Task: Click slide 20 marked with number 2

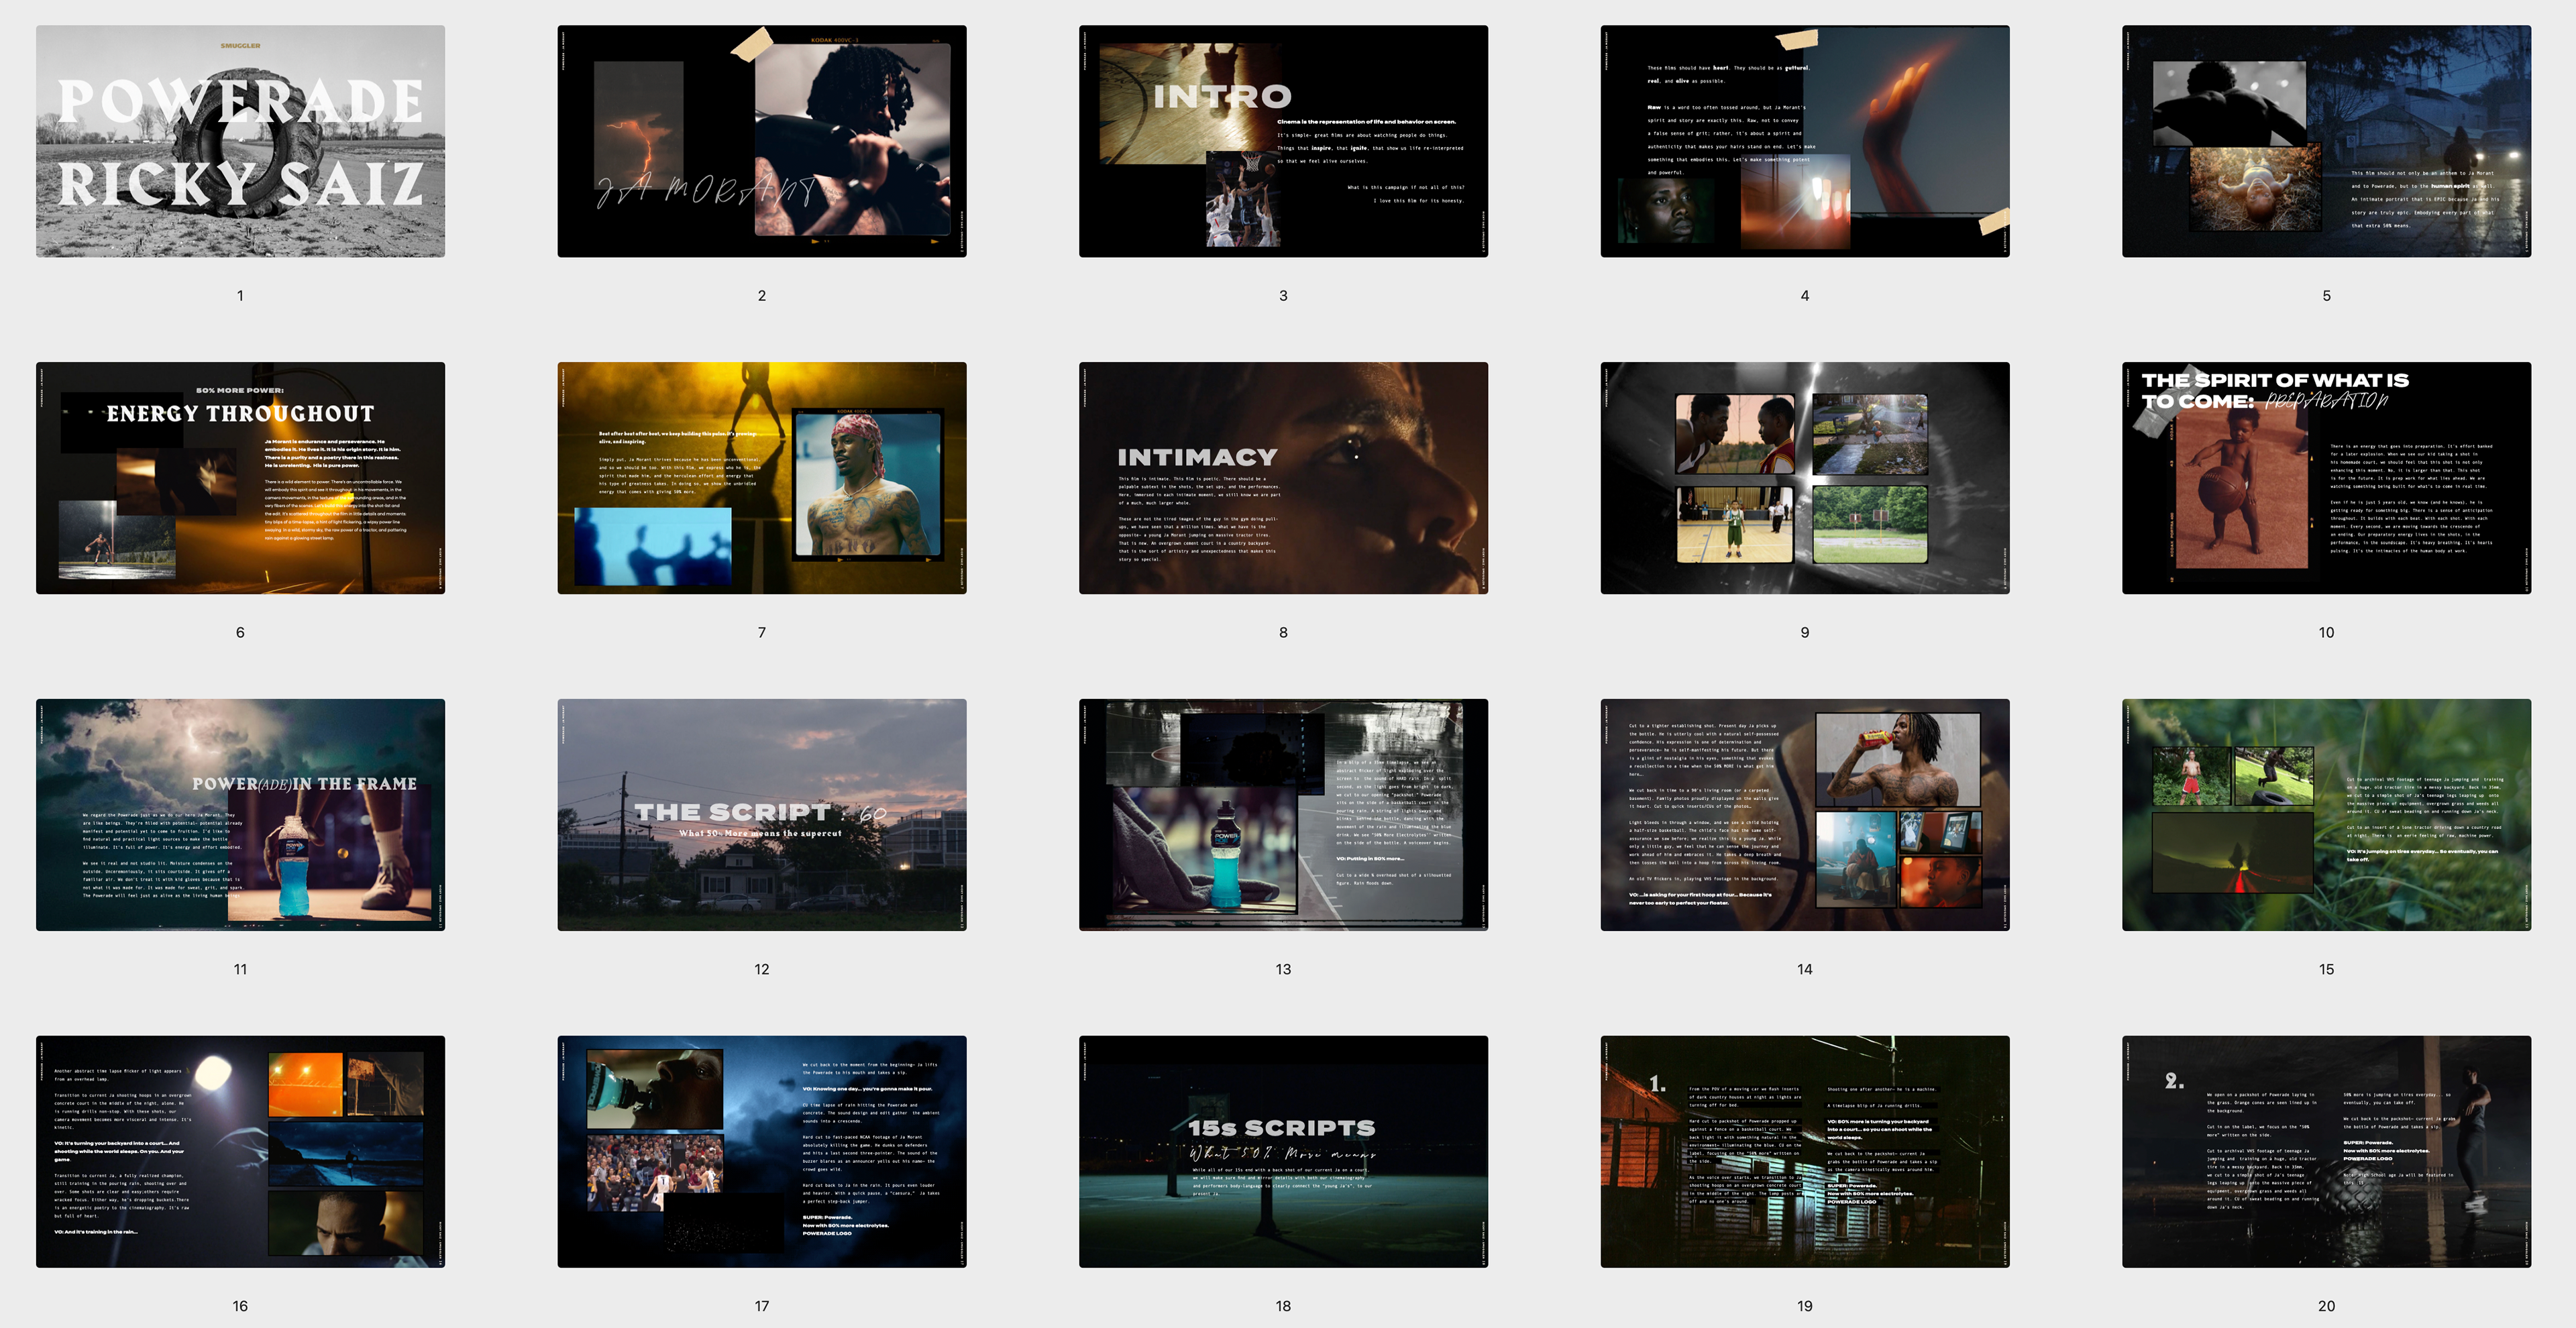Action: click(x=2326, y=1151)
